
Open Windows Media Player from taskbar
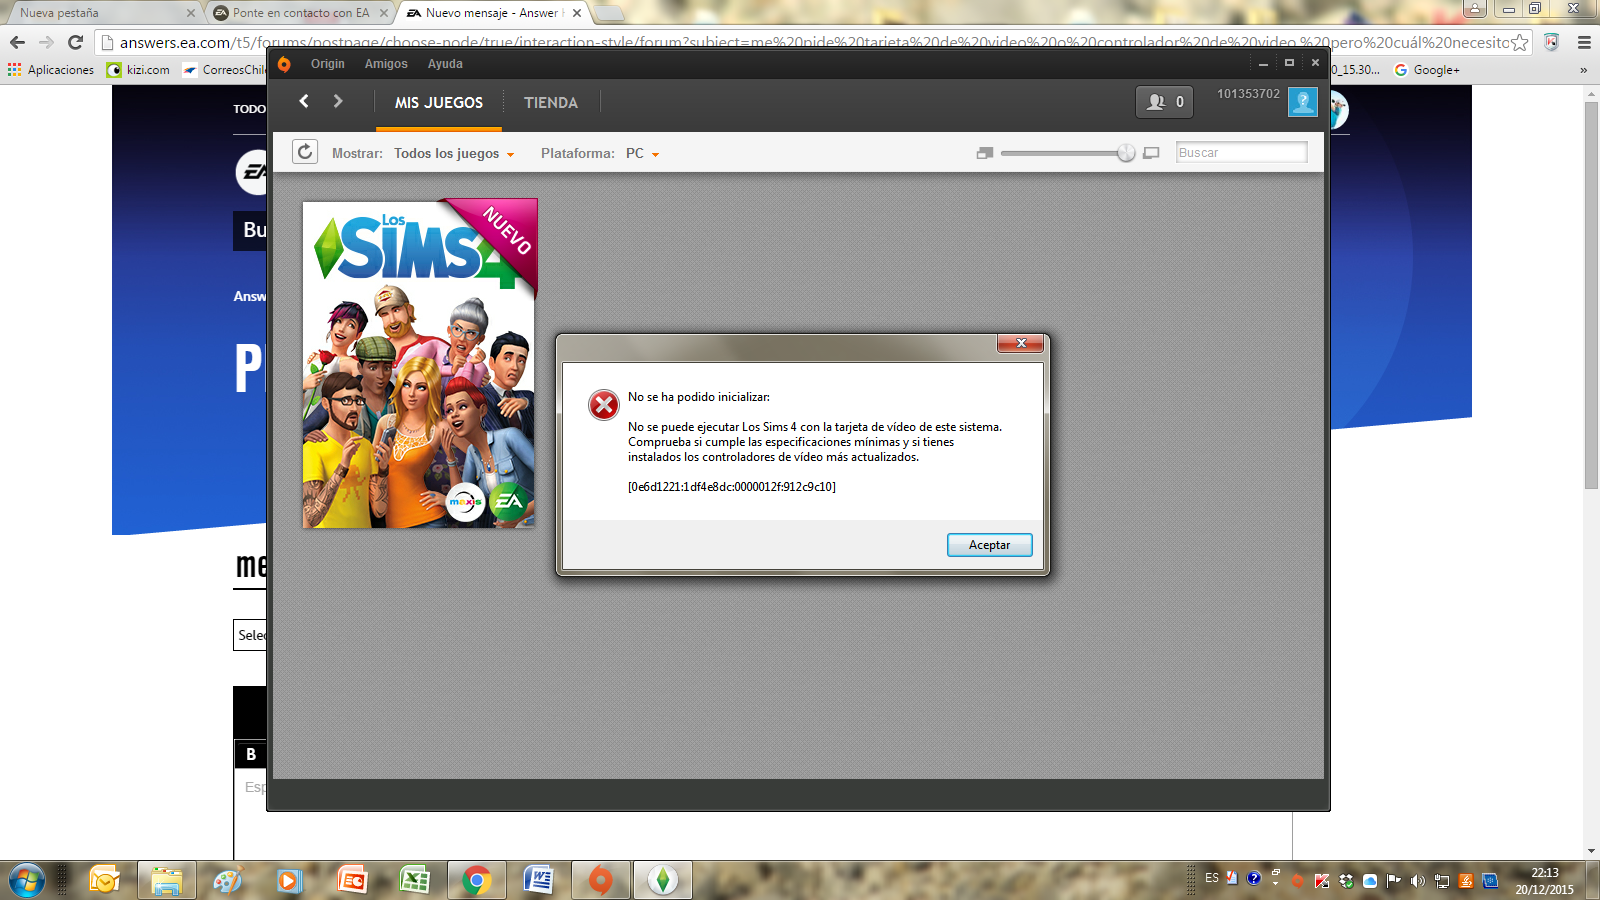coord(289,881)
